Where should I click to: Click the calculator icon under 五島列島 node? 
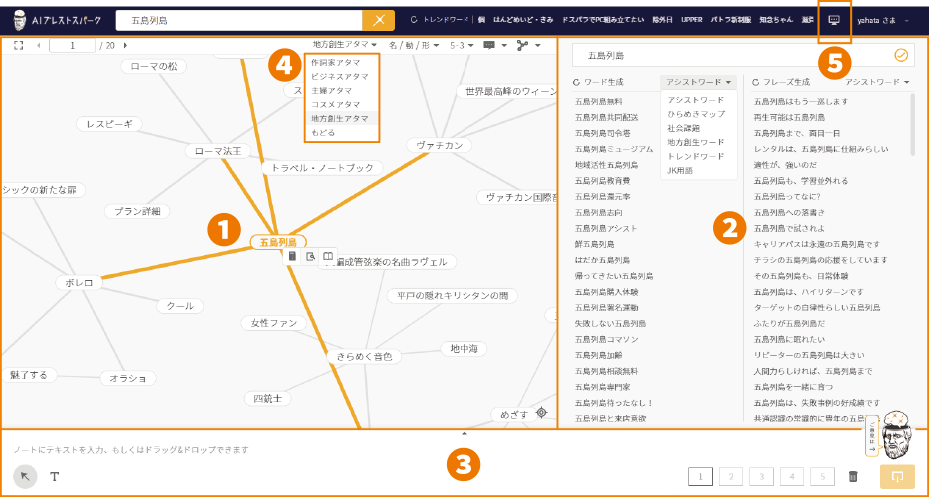[x=292, y=256]
